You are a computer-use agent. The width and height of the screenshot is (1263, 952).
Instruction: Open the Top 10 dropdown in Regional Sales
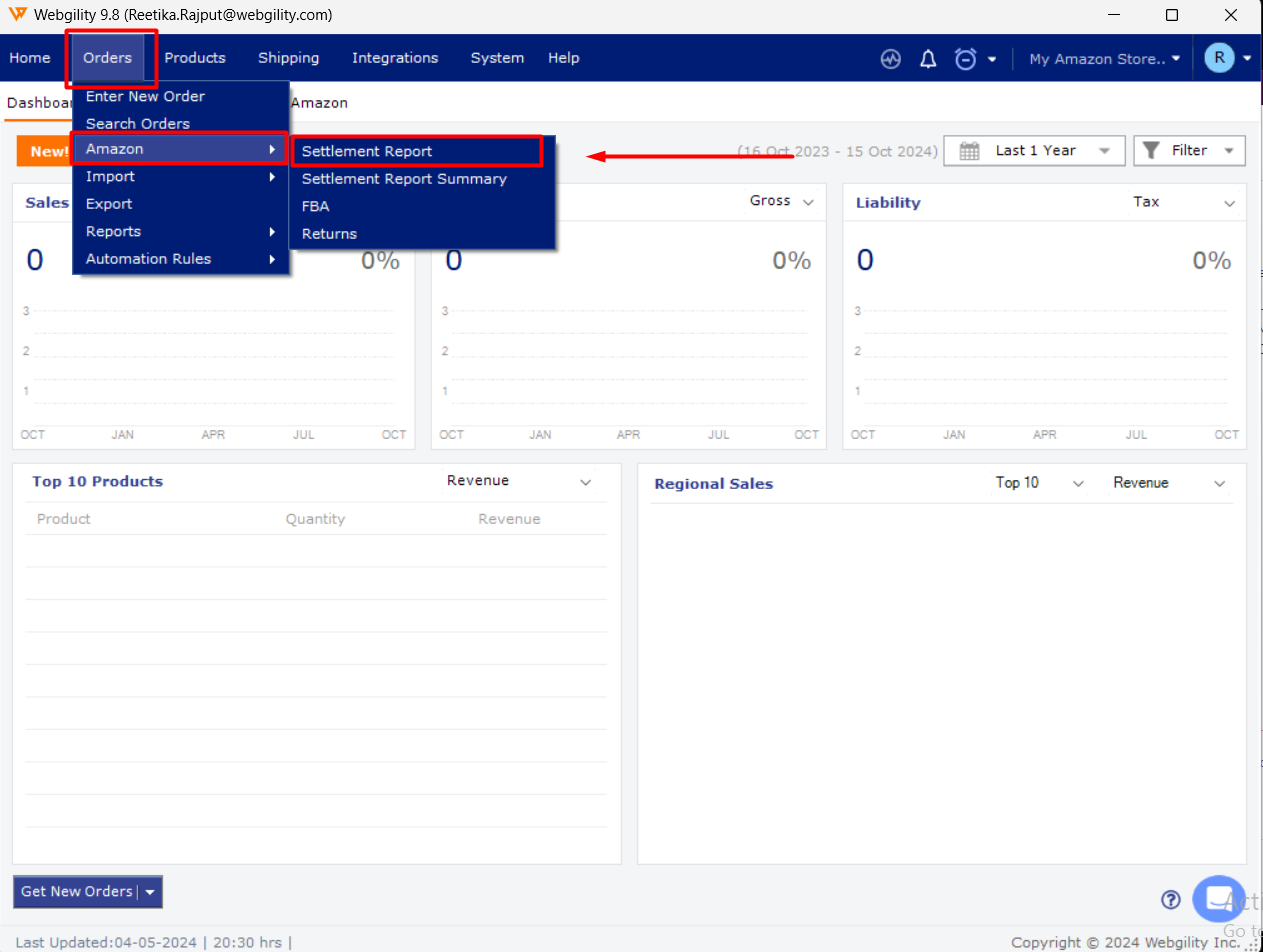1039,483
